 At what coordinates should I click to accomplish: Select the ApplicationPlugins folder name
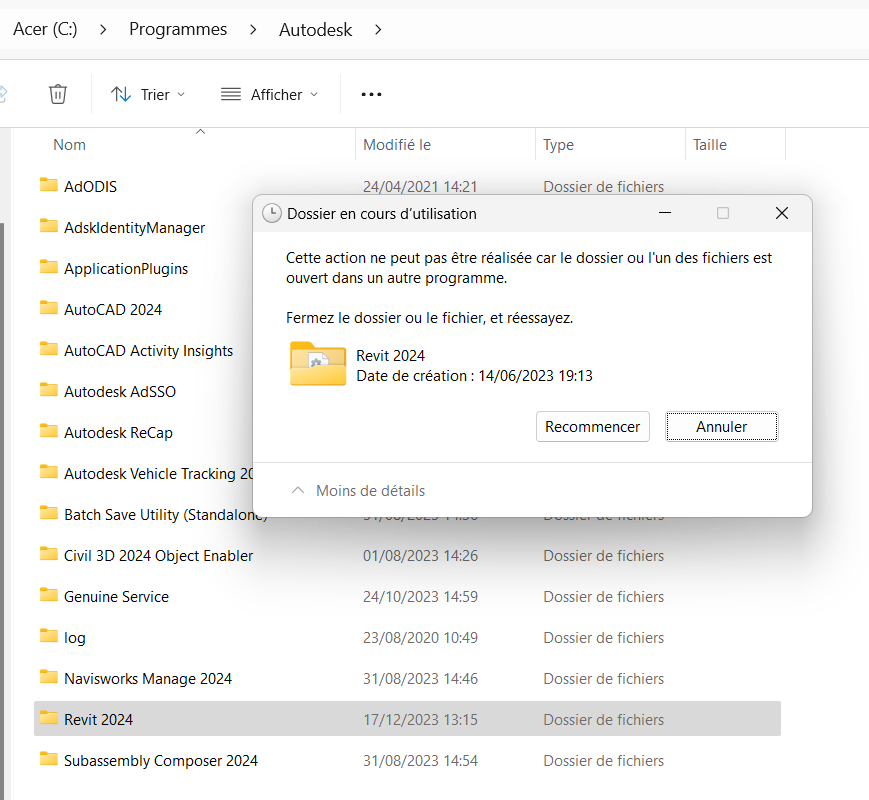(x=126, y=269)
